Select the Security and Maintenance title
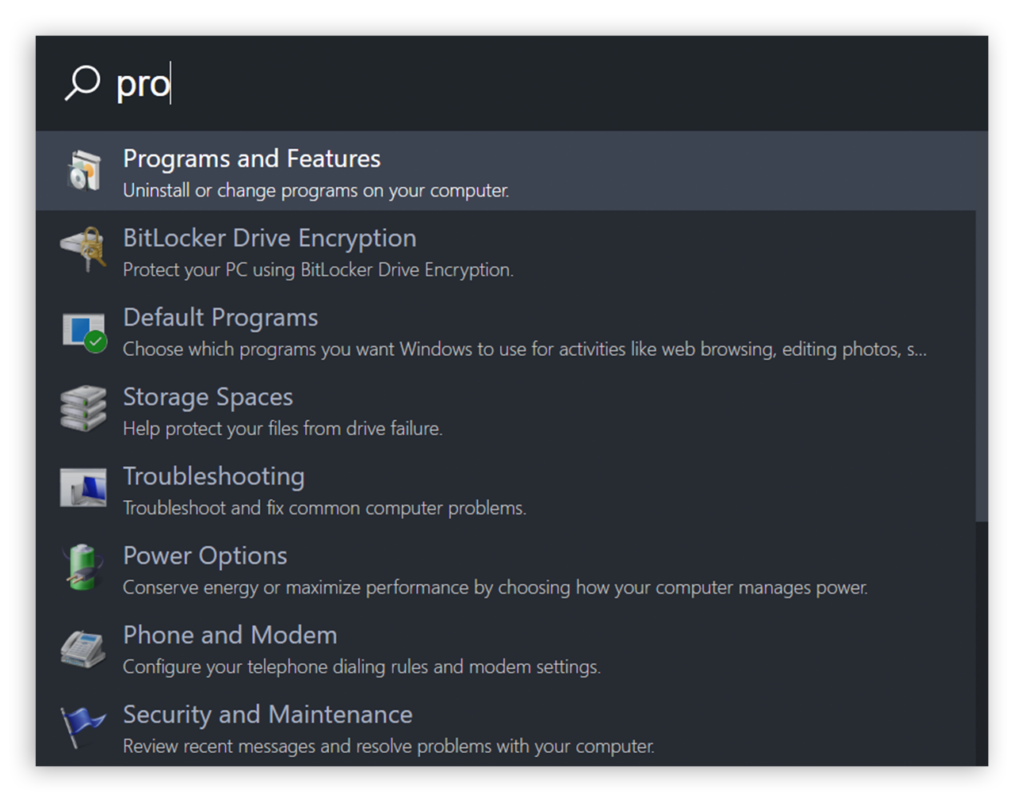This screenshot has width=1024, height=802. click(268, 715)
